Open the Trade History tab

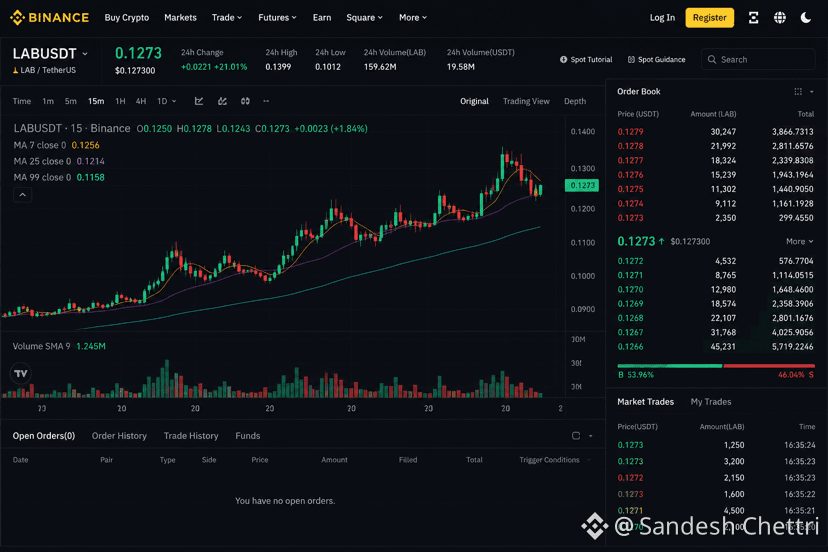pyautogui.click(x=191, y=436)
